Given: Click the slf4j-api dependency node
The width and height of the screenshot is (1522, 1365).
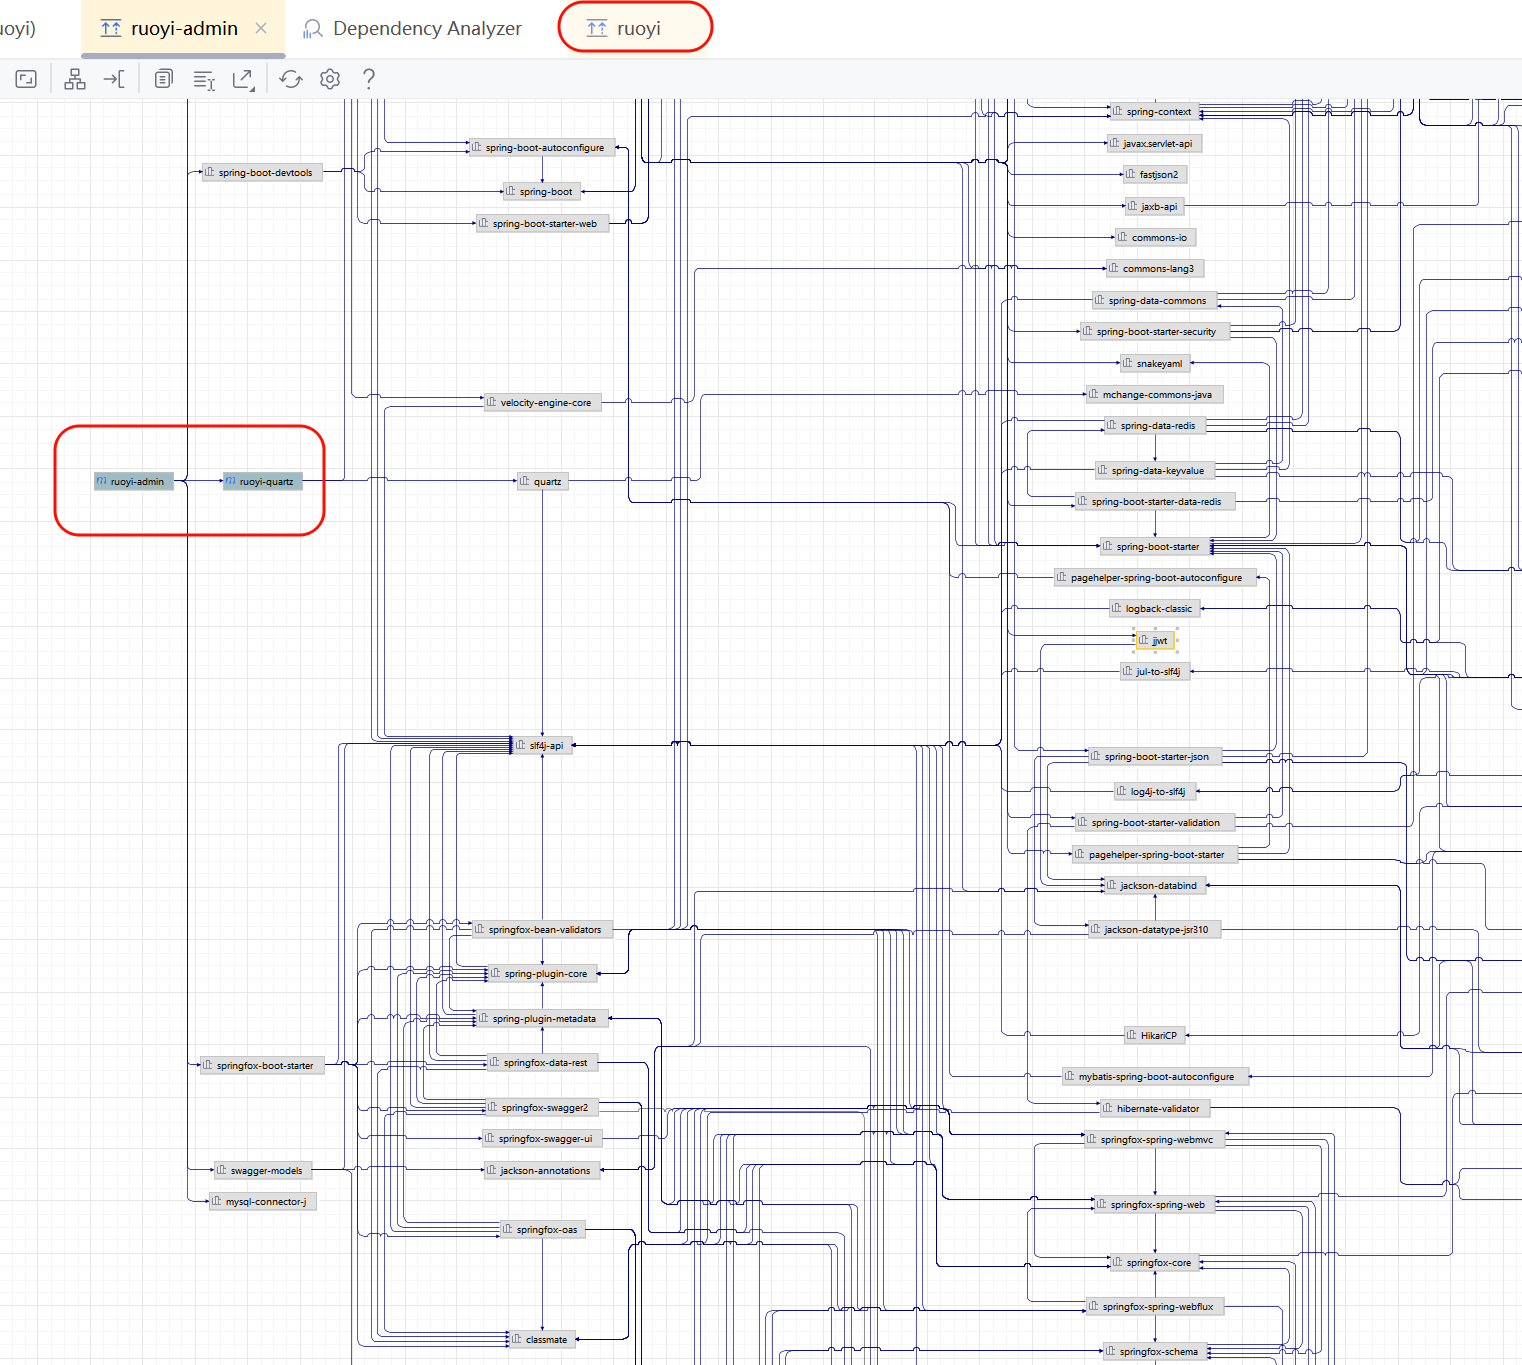Looking at the screenshot, I should point(543,745).
